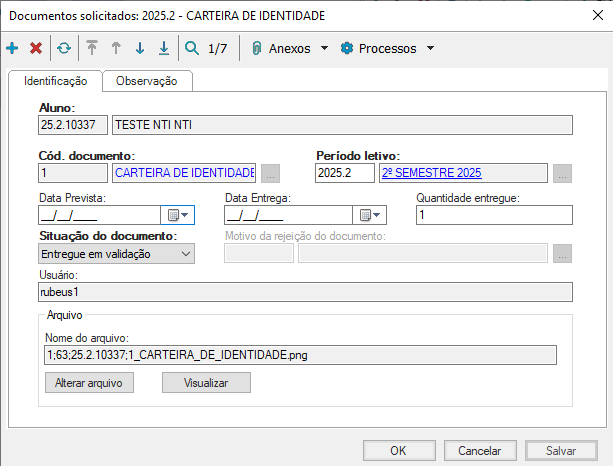Open the Processos dropdown menu
The height and width of the screenshot is (466, 613).
pyautogui.click(x=388, y=48)
